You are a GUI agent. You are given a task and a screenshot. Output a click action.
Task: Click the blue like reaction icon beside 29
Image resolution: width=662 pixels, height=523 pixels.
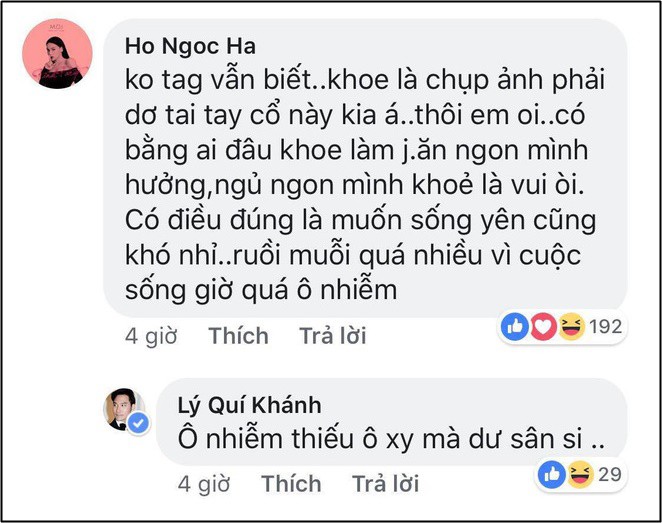click(552, 474)
